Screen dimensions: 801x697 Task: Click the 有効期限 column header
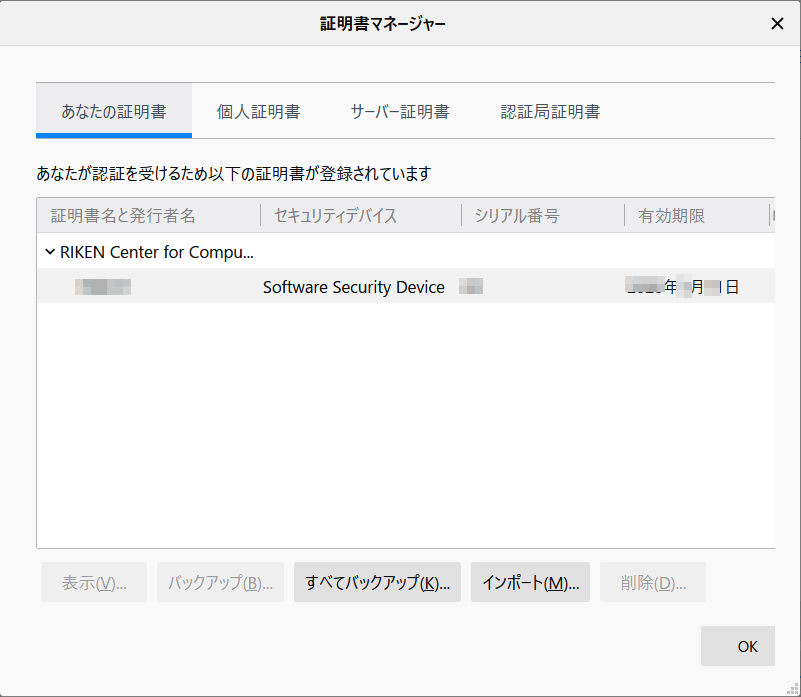coord(672,216)
